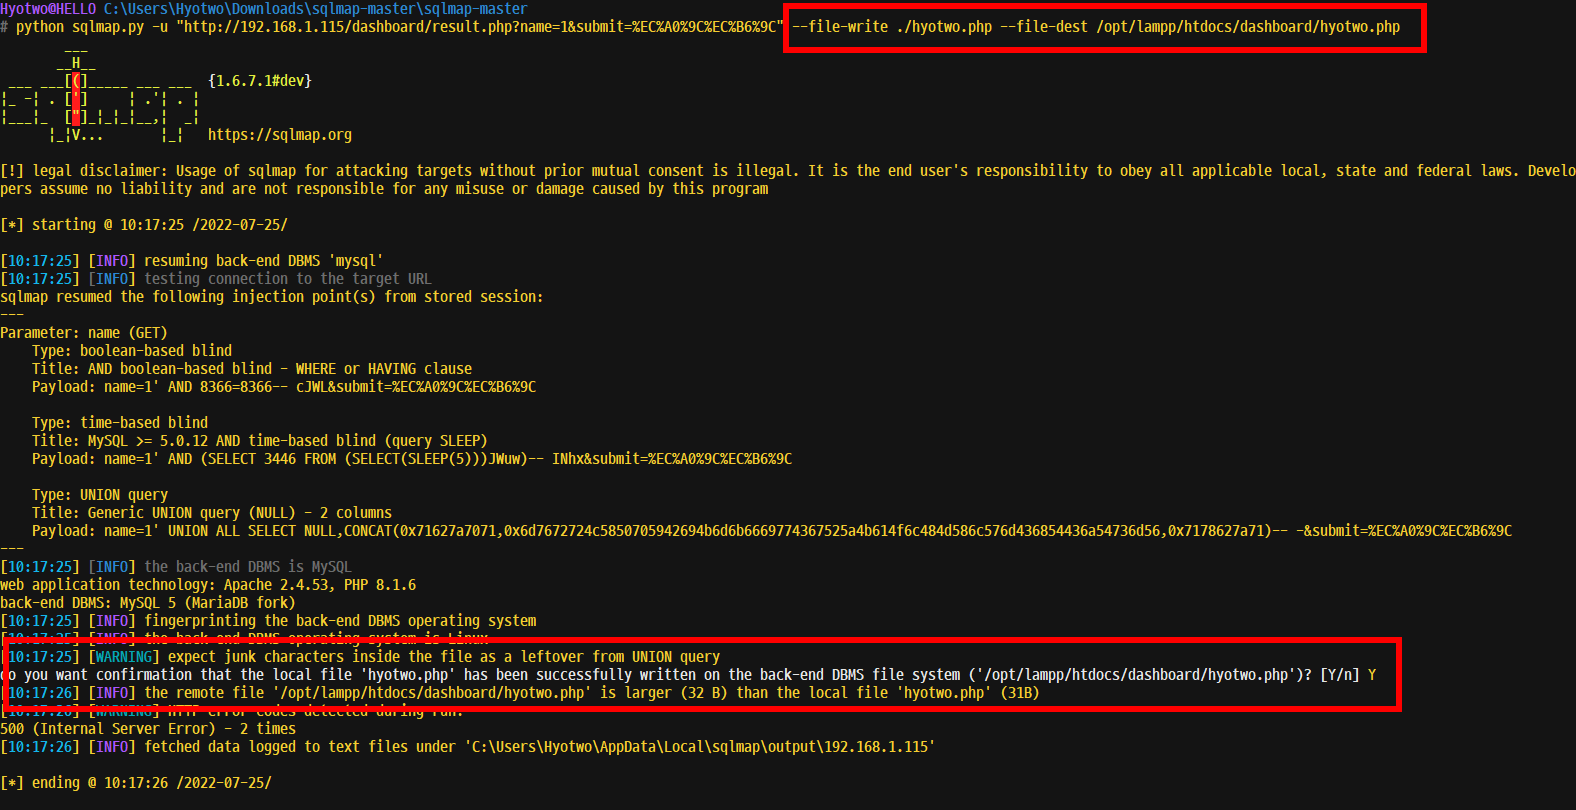Click 'Title: AND boolean-based blind - WHERE or HAVING clause'
The image size is (1576, 810).
click(252, 369)
